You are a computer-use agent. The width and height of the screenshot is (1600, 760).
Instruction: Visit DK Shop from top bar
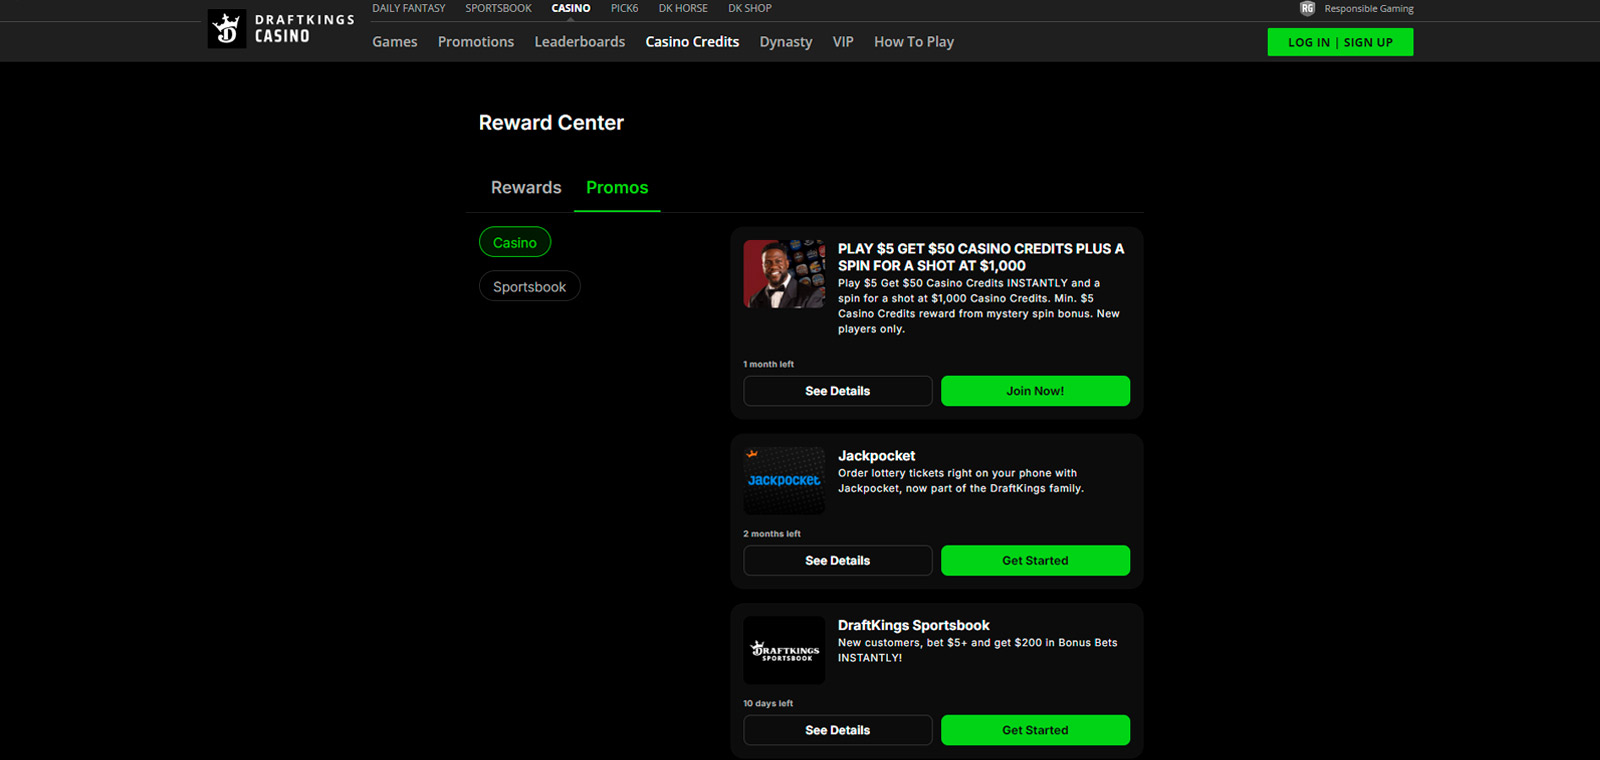(x=750, y=8)
